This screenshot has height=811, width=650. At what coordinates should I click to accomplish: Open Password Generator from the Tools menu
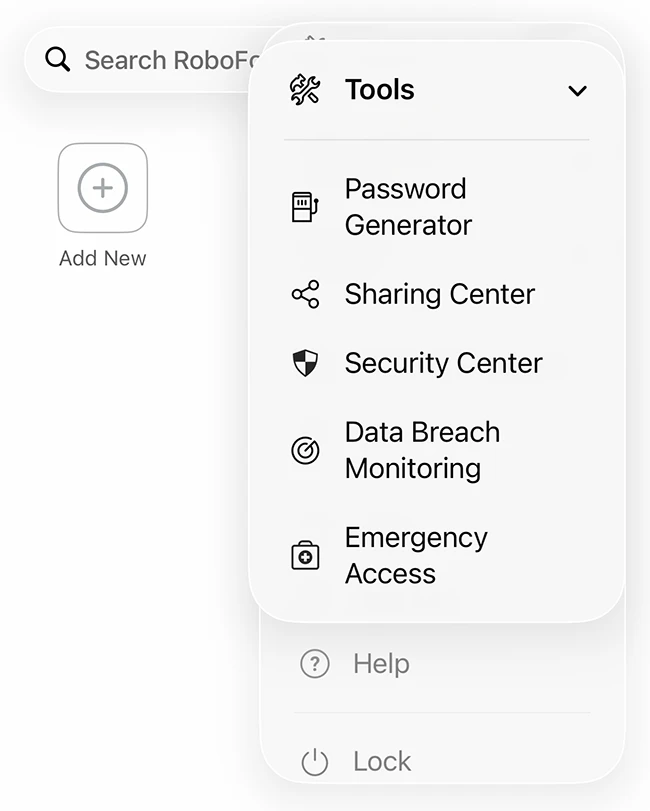pyautogui.click(x=408, y=207)
